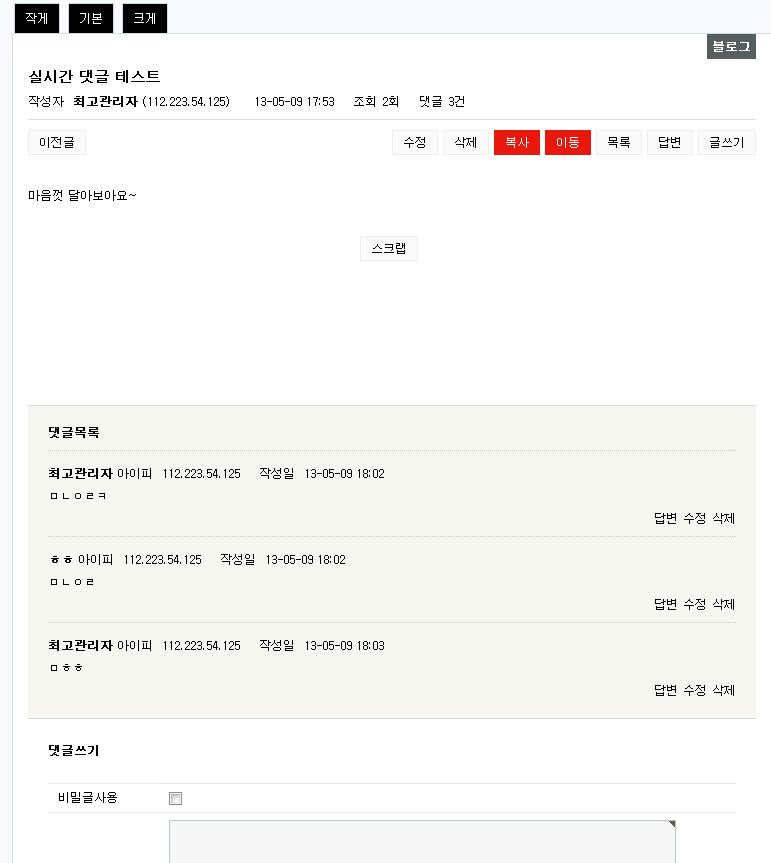The image size is (771, 863).
Task: Click the 스크랩 scrap button
Action: click(389, 249)
